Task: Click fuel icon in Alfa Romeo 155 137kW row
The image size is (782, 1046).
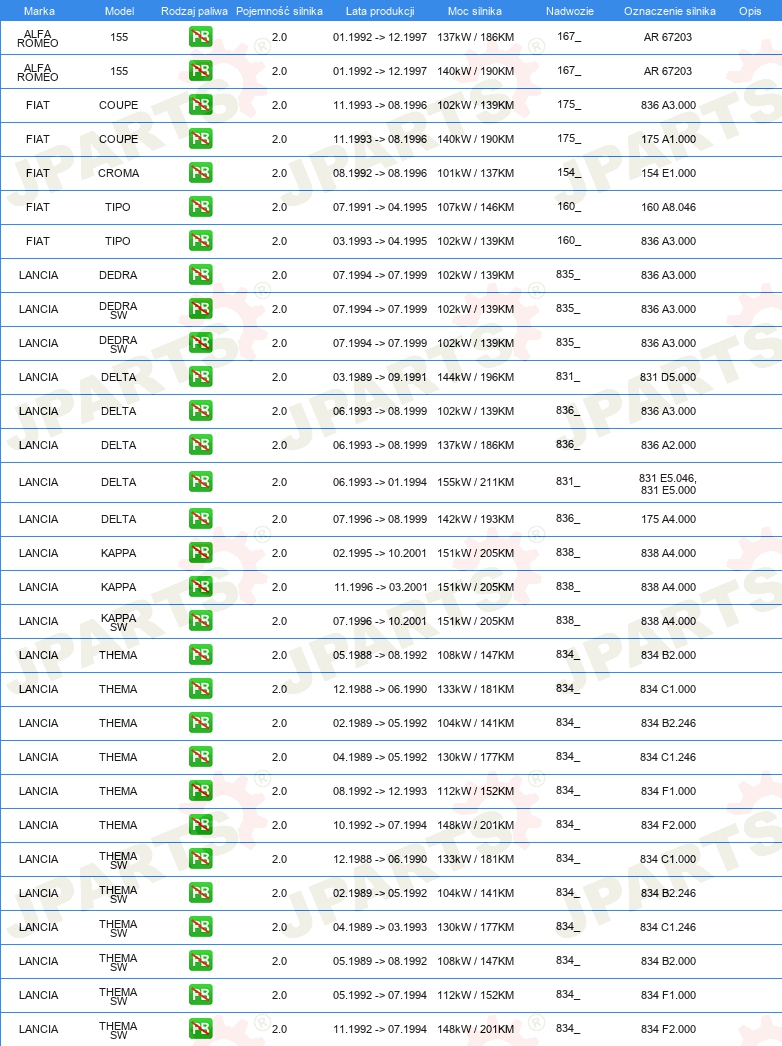Action: coord(200,37)
